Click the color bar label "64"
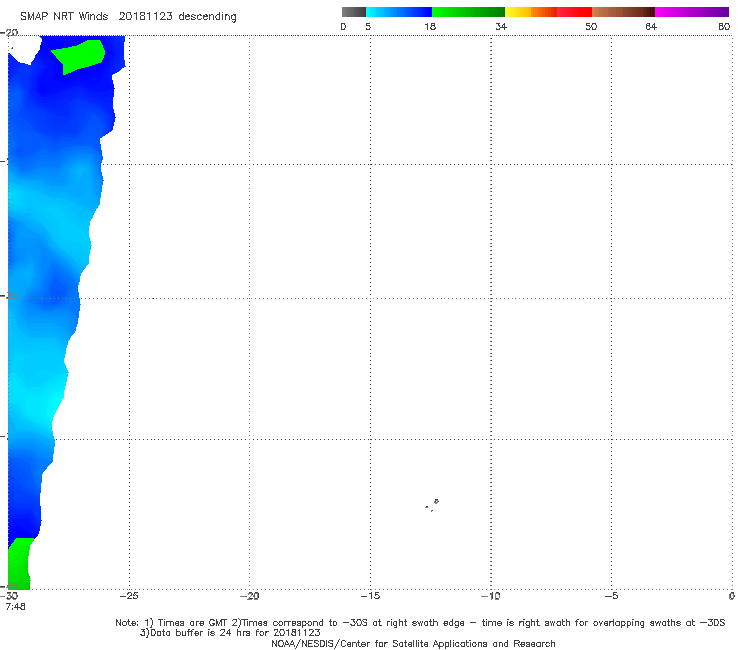This screenshot has height=650, width=740. (x=651, y=27)
